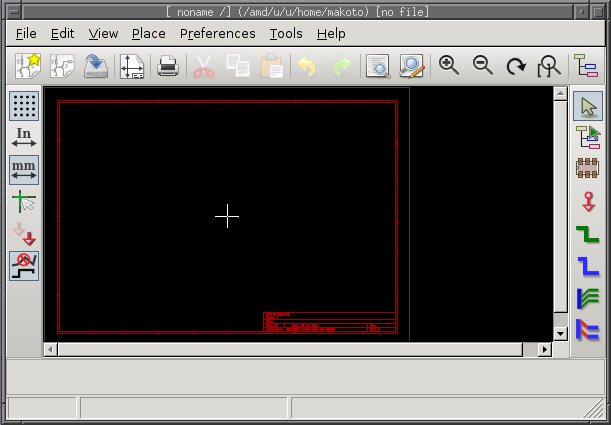Click the Zoom in magnifier icon
Screen dimensions: 611x425
[449, 66]
